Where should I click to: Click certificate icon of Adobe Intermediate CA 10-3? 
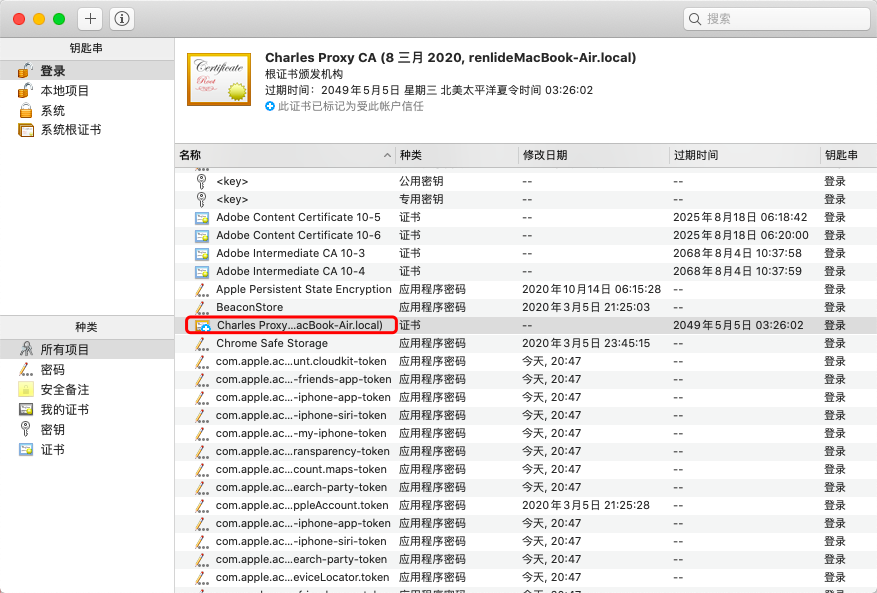coord(202,253)
